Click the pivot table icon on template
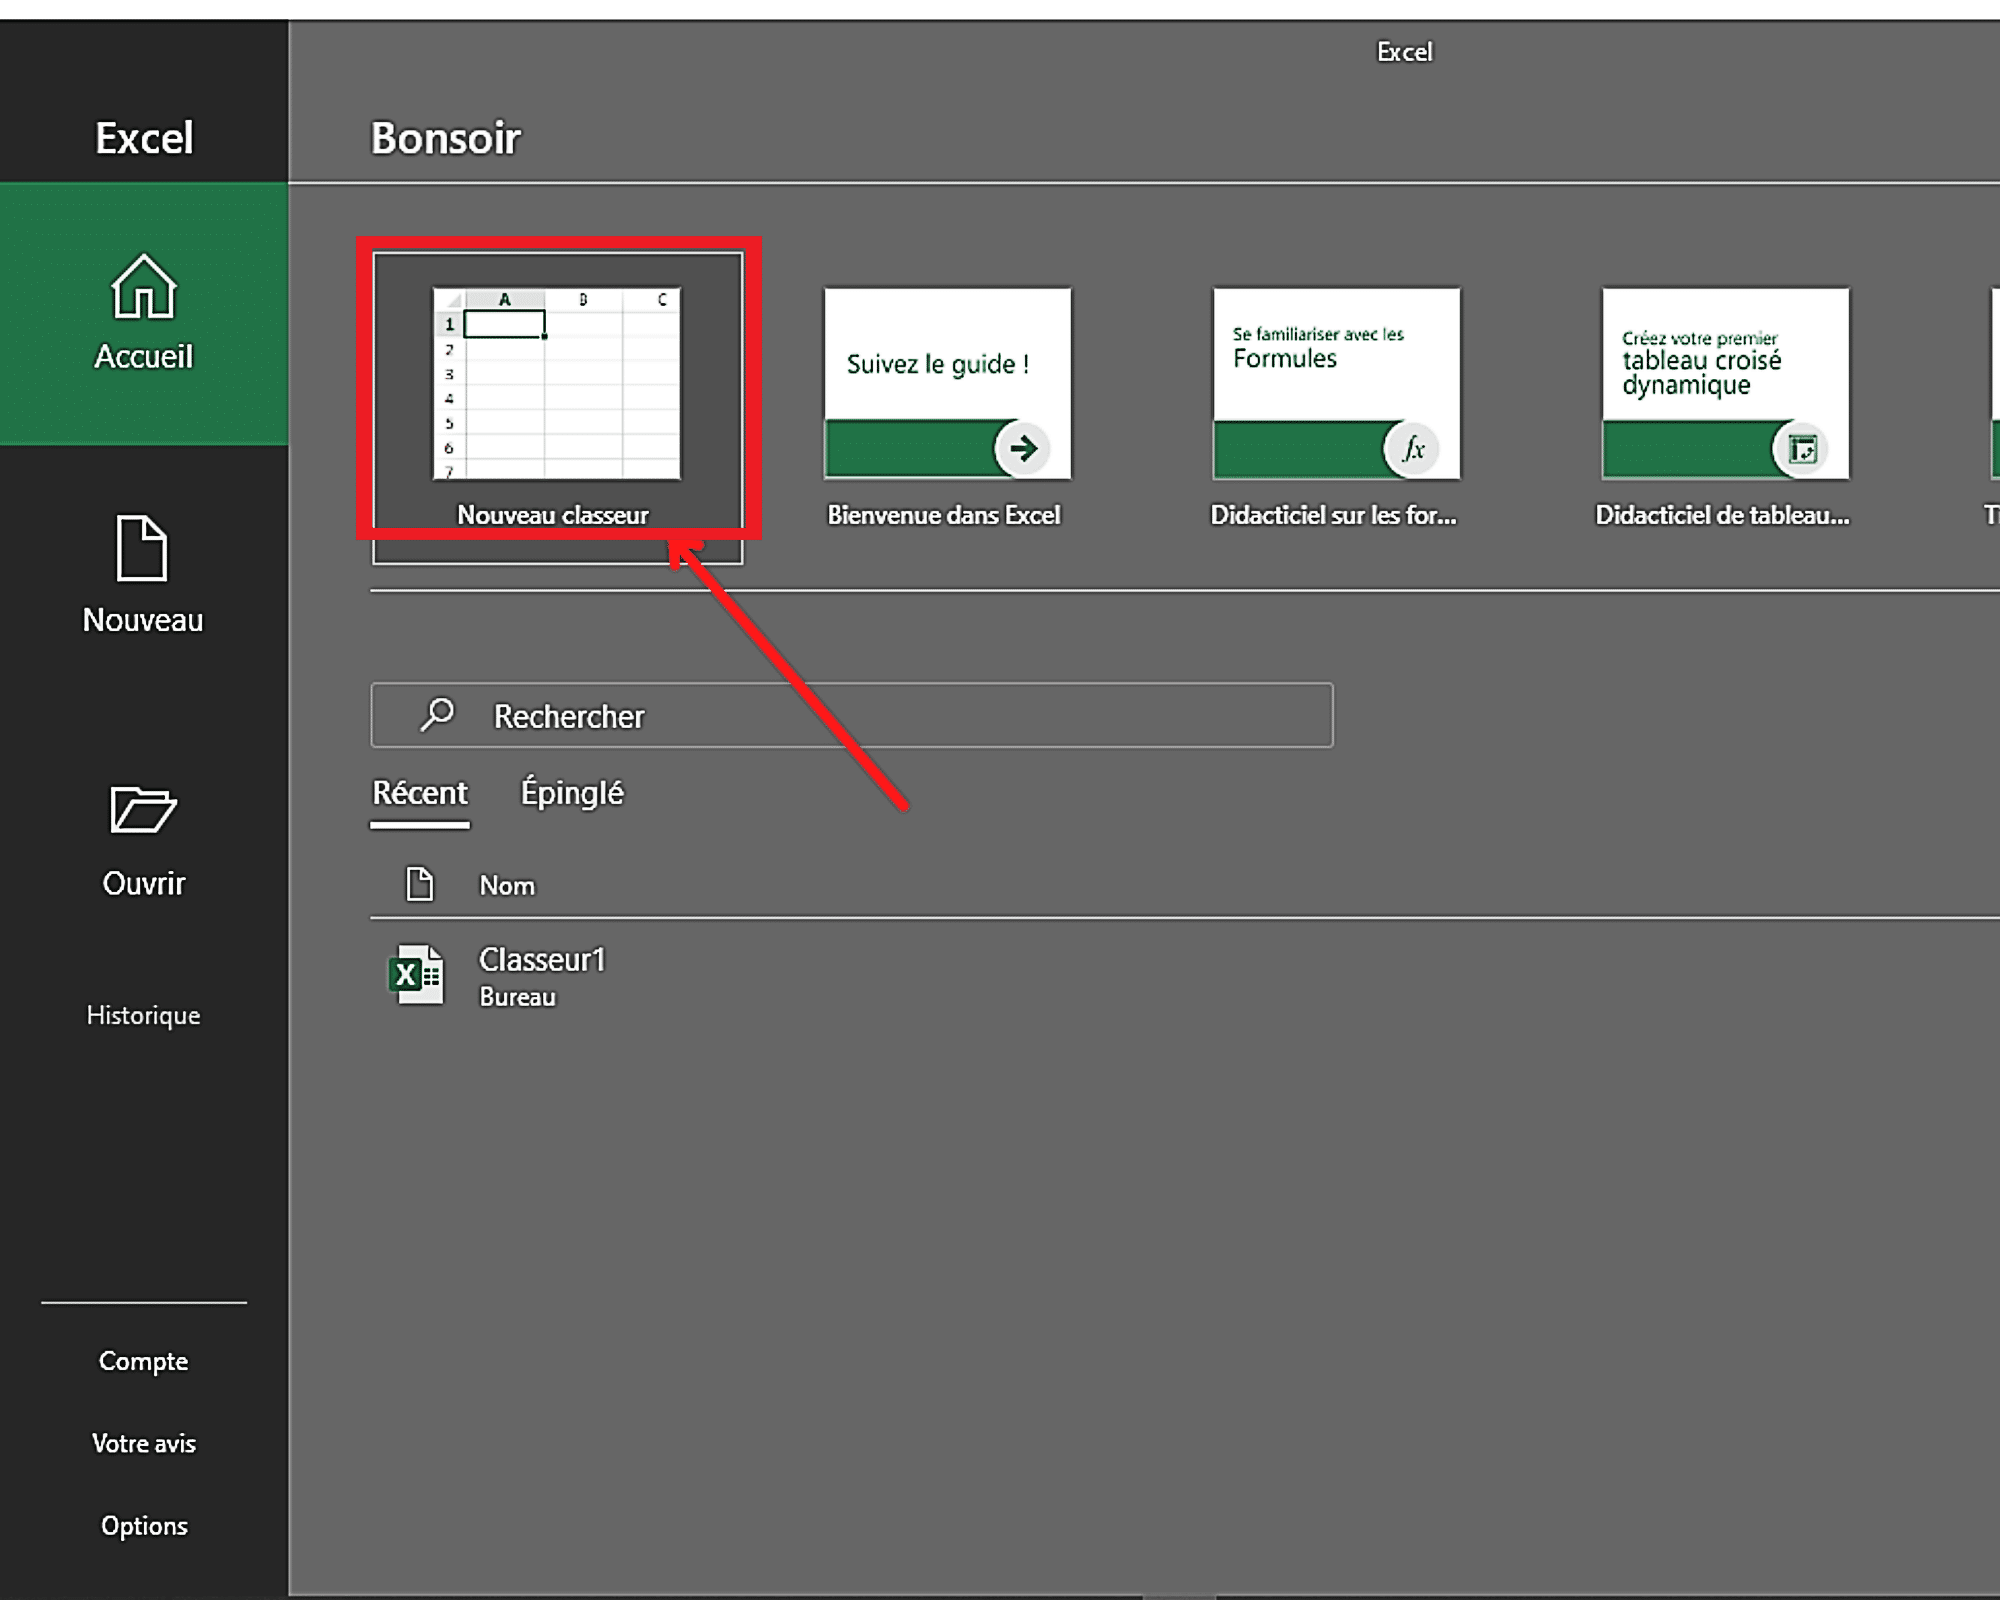This screenshot has width=2000, height=1600. (1800, 448)
